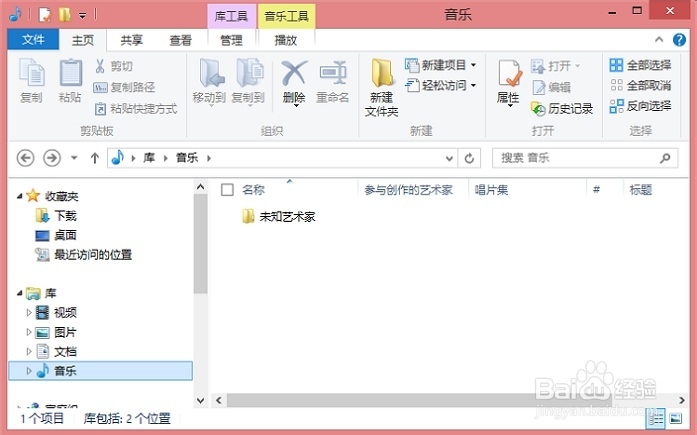This screenshot has width=697, height=435.
Task: Create a new folder (新建文件夹)
Action: (381, 88)
